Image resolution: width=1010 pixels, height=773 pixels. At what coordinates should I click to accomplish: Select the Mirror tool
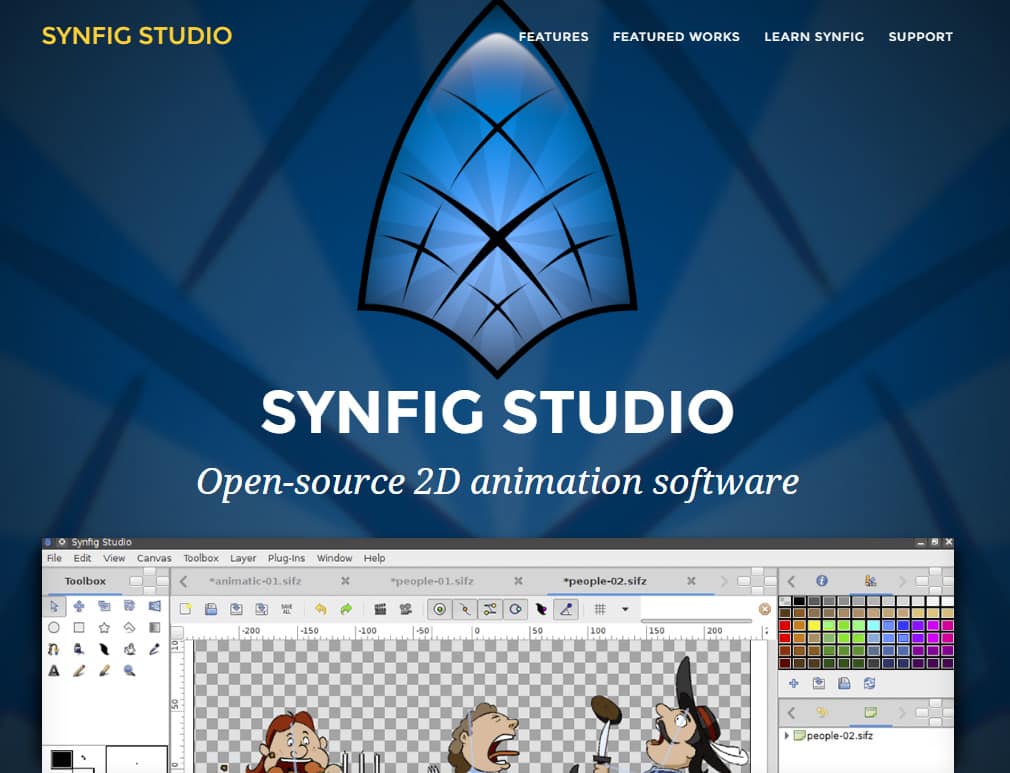155,606
